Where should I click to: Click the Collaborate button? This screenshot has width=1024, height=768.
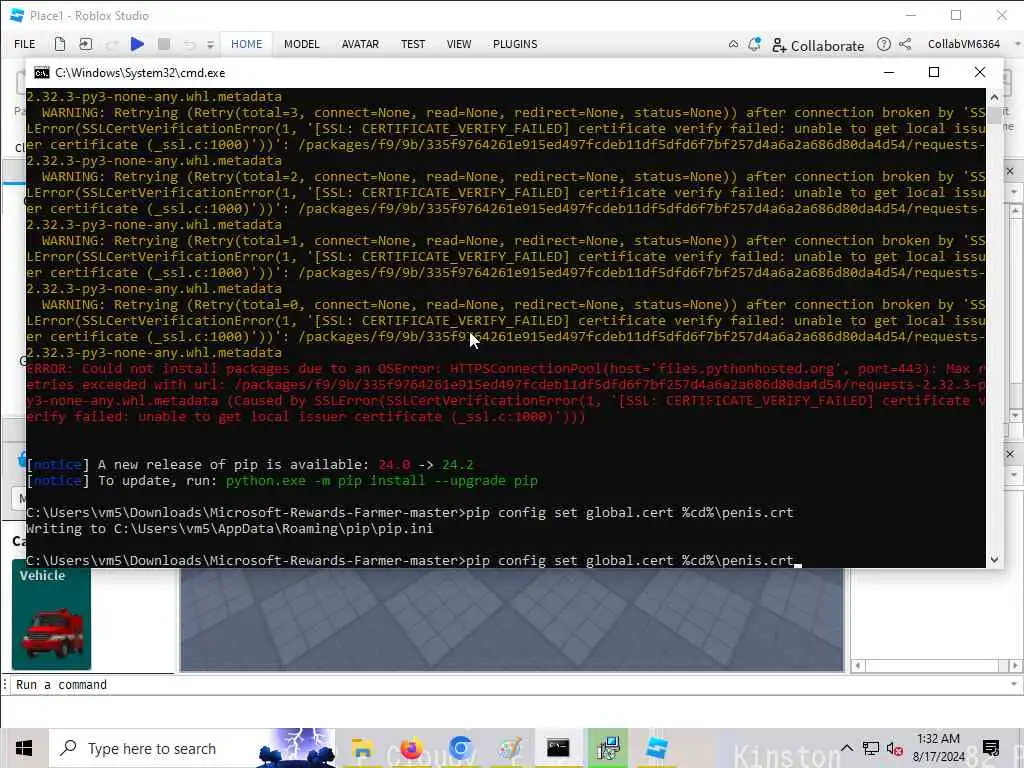coord(818,46)
